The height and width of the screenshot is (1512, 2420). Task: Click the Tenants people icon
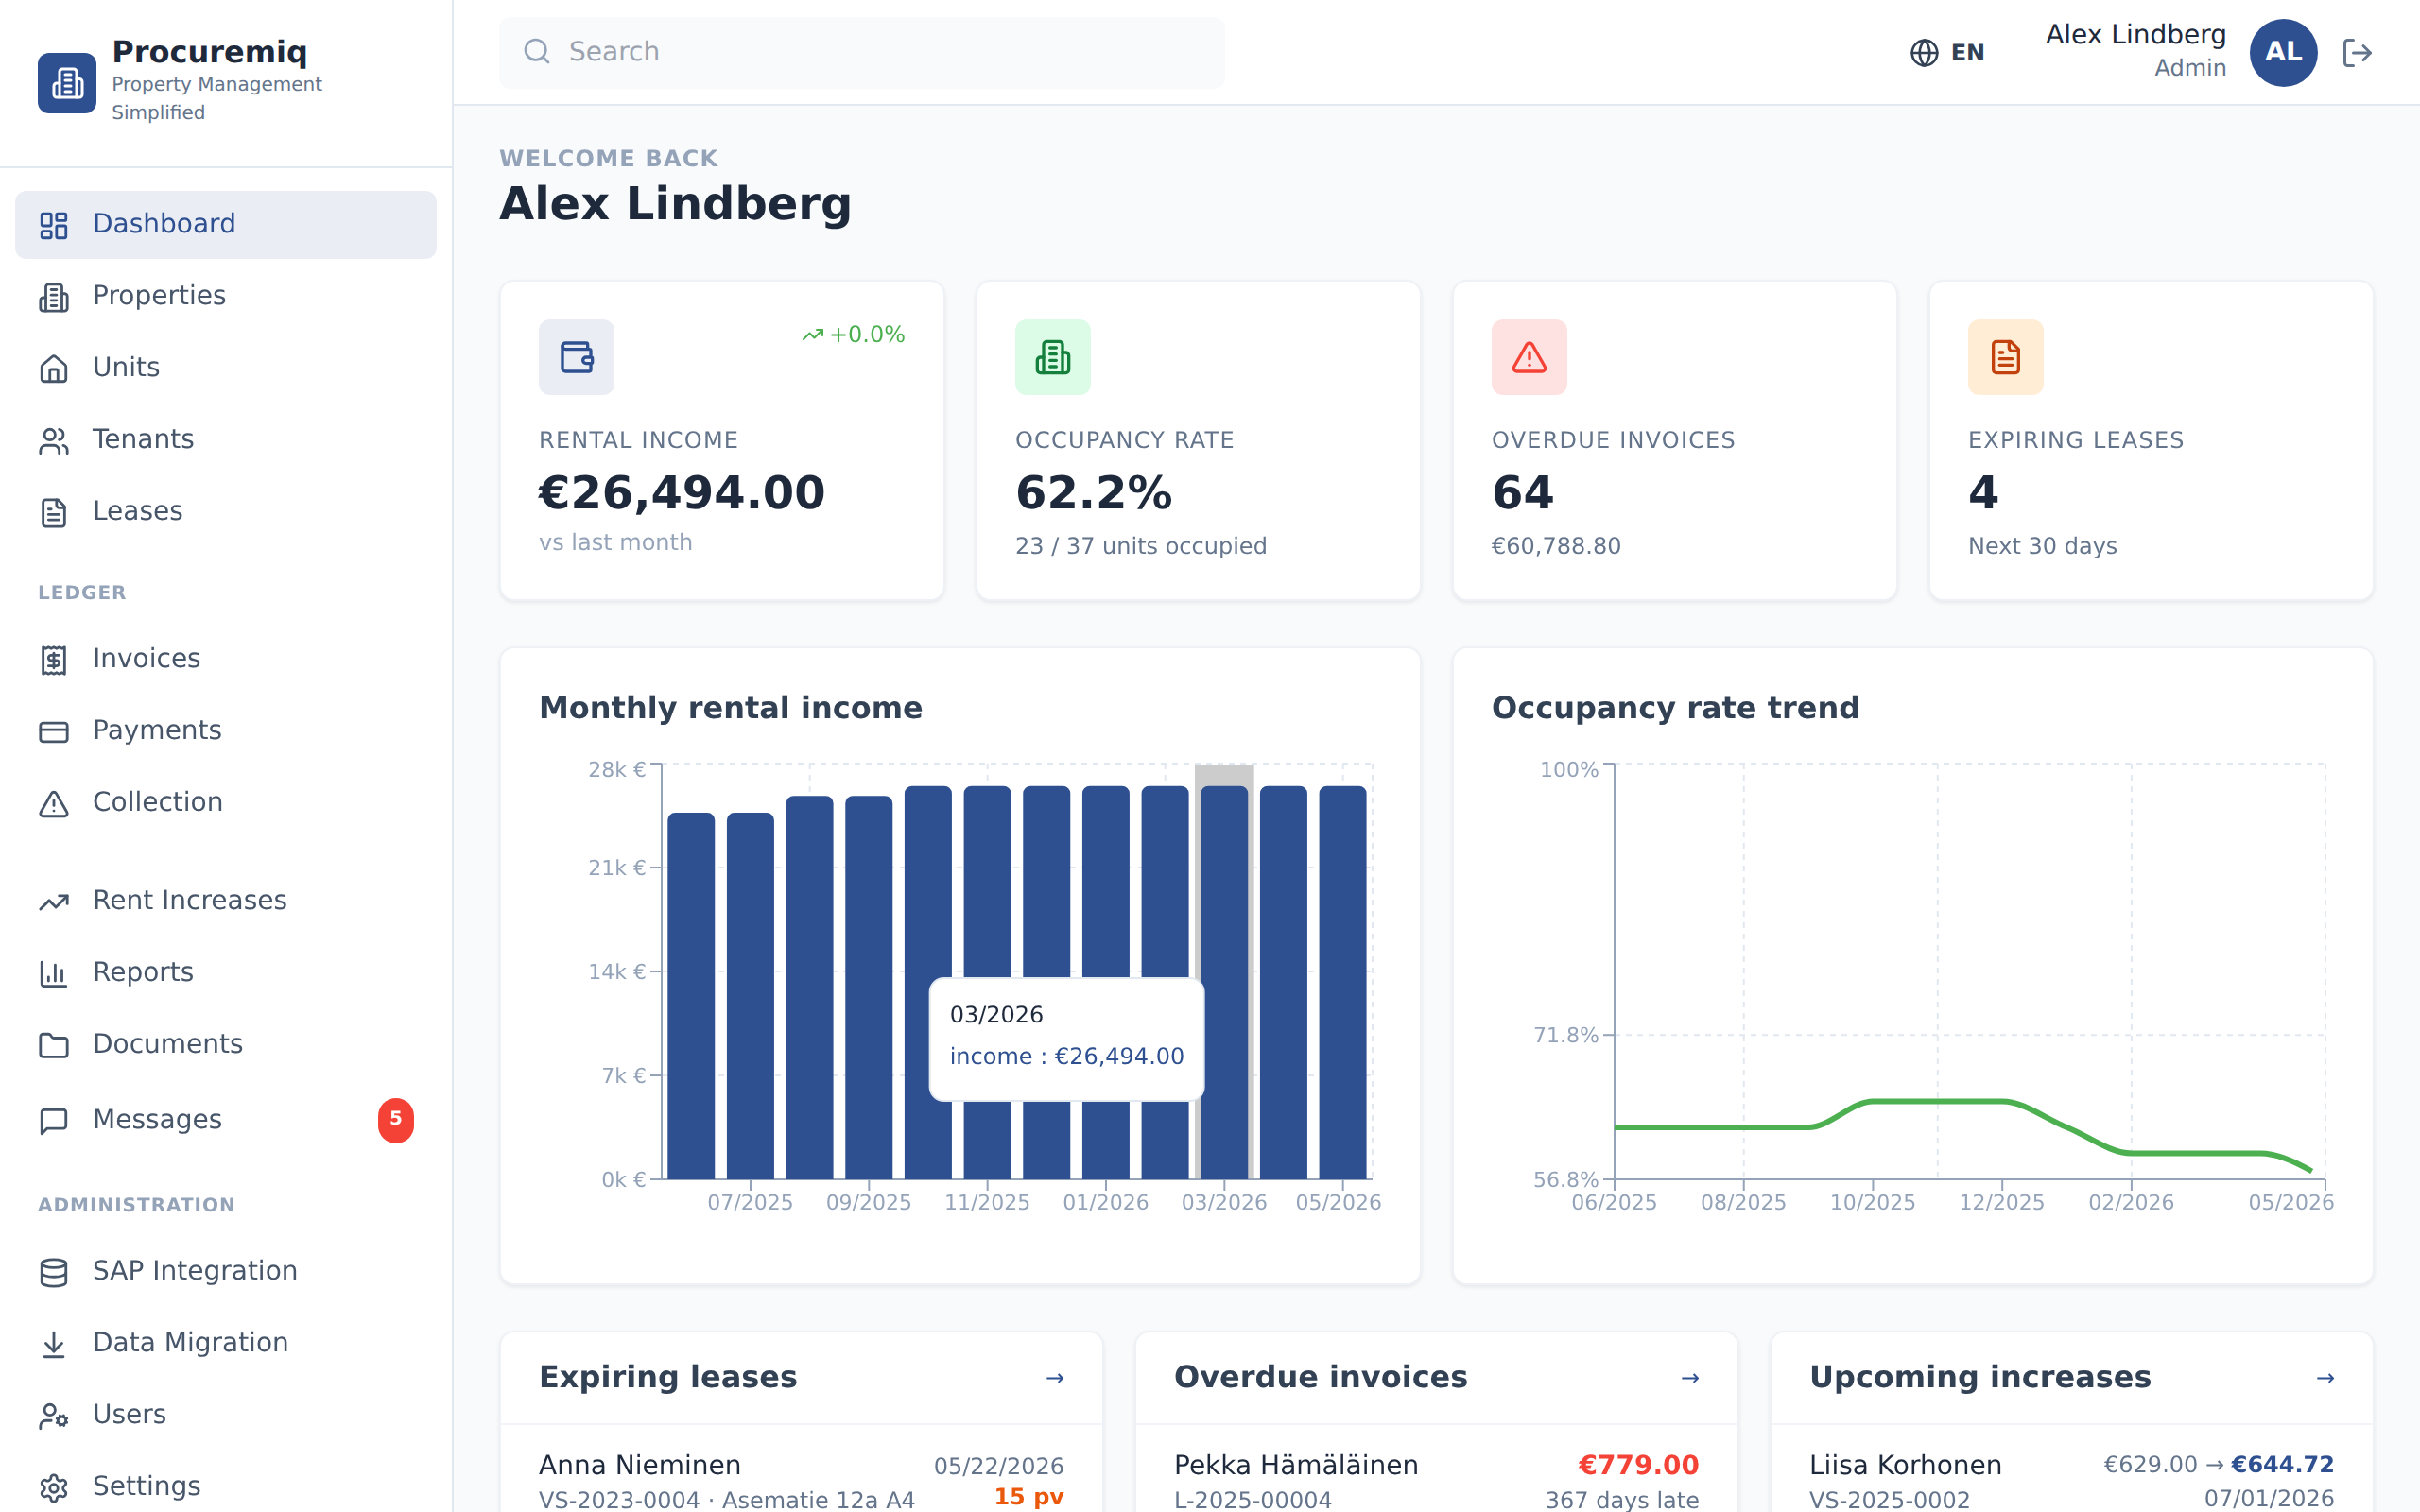(x=54, y=440)
